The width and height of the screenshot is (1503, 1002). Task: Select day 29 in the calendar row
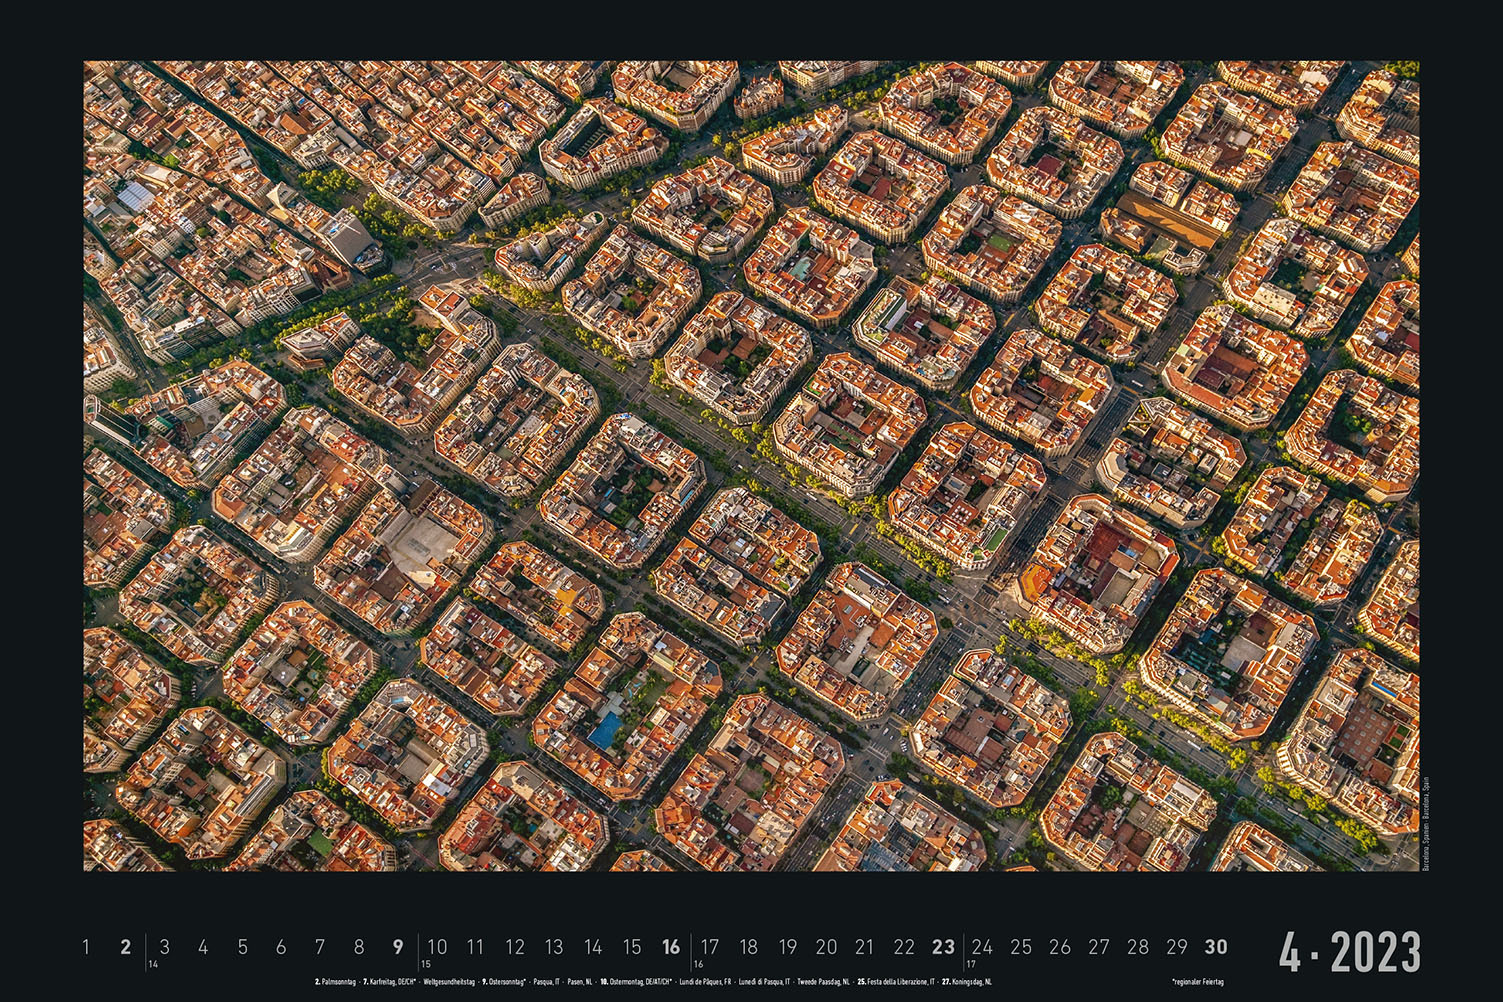(1177, 946)
